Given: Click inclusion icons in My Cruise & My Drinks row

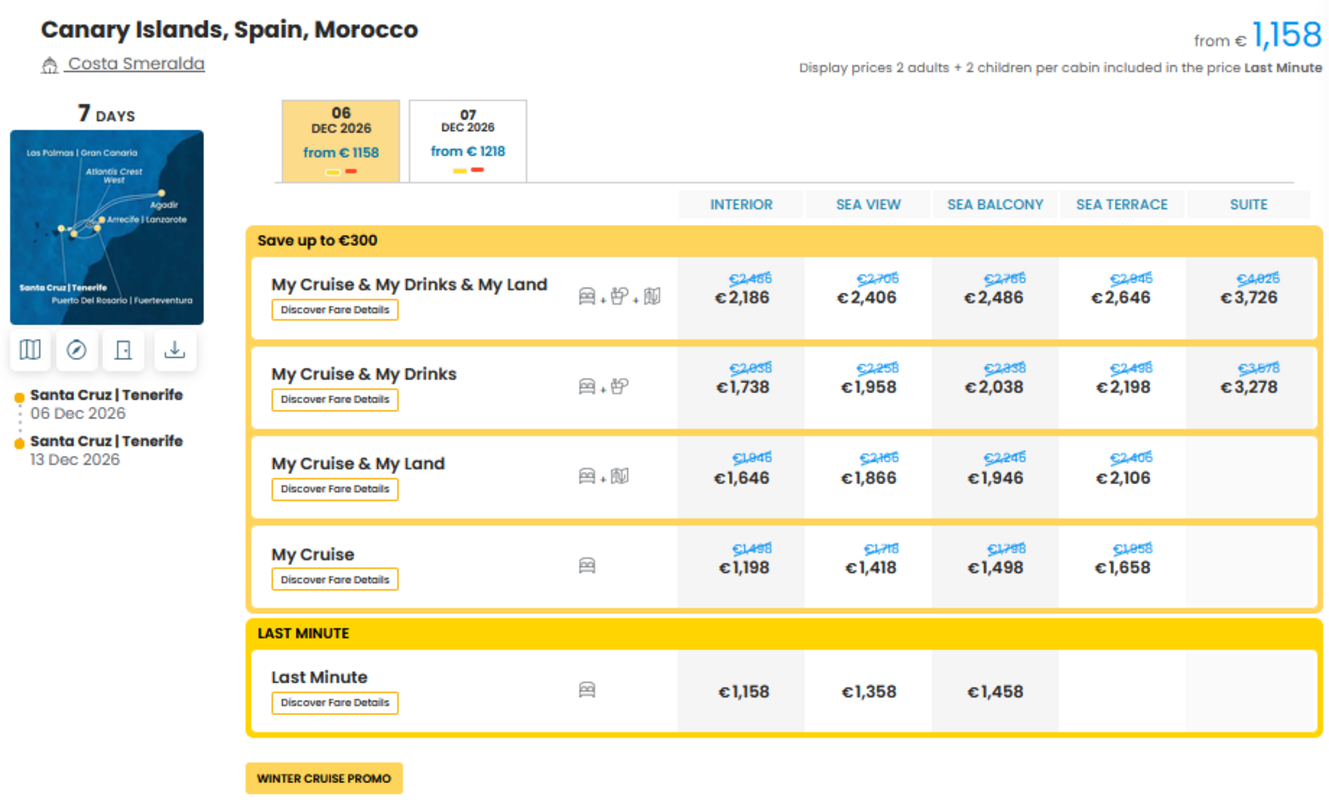Looking at the screenshot, I should [x=604, y=386].
